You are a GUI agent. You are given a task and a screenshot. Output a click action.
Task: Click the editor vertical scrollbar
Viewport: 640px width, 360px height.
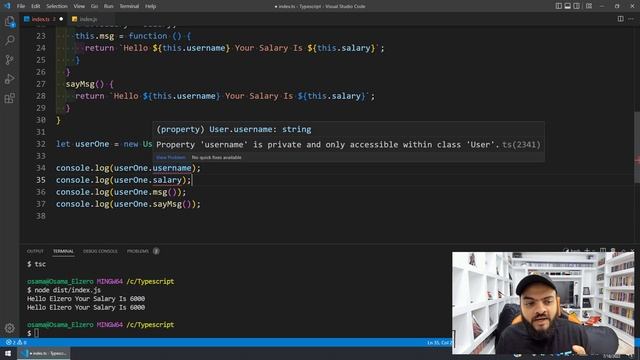pyautogui.click(x=637, y=148)
